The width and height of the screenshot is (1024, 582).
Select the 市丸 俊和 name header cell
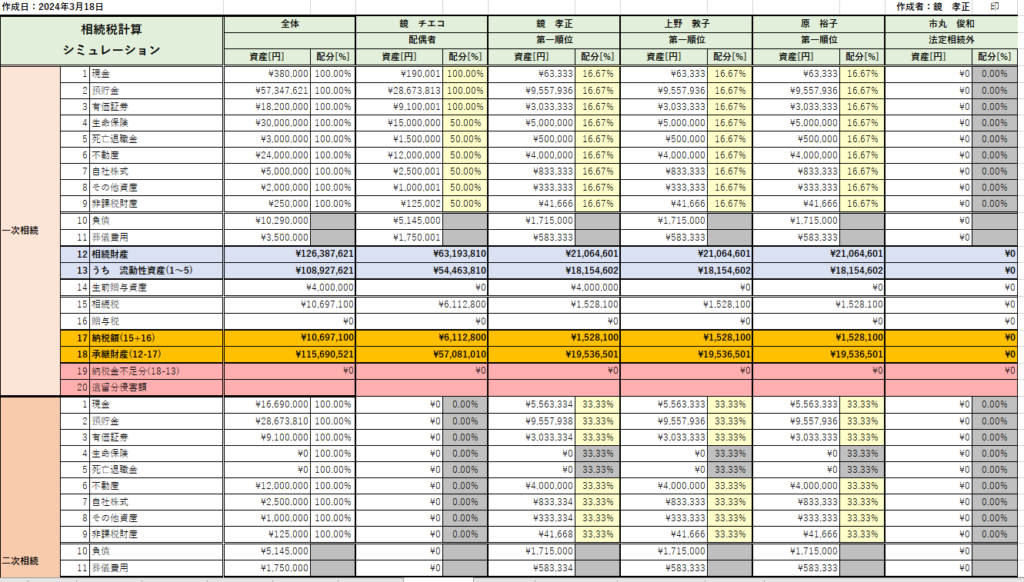(949, 23)
